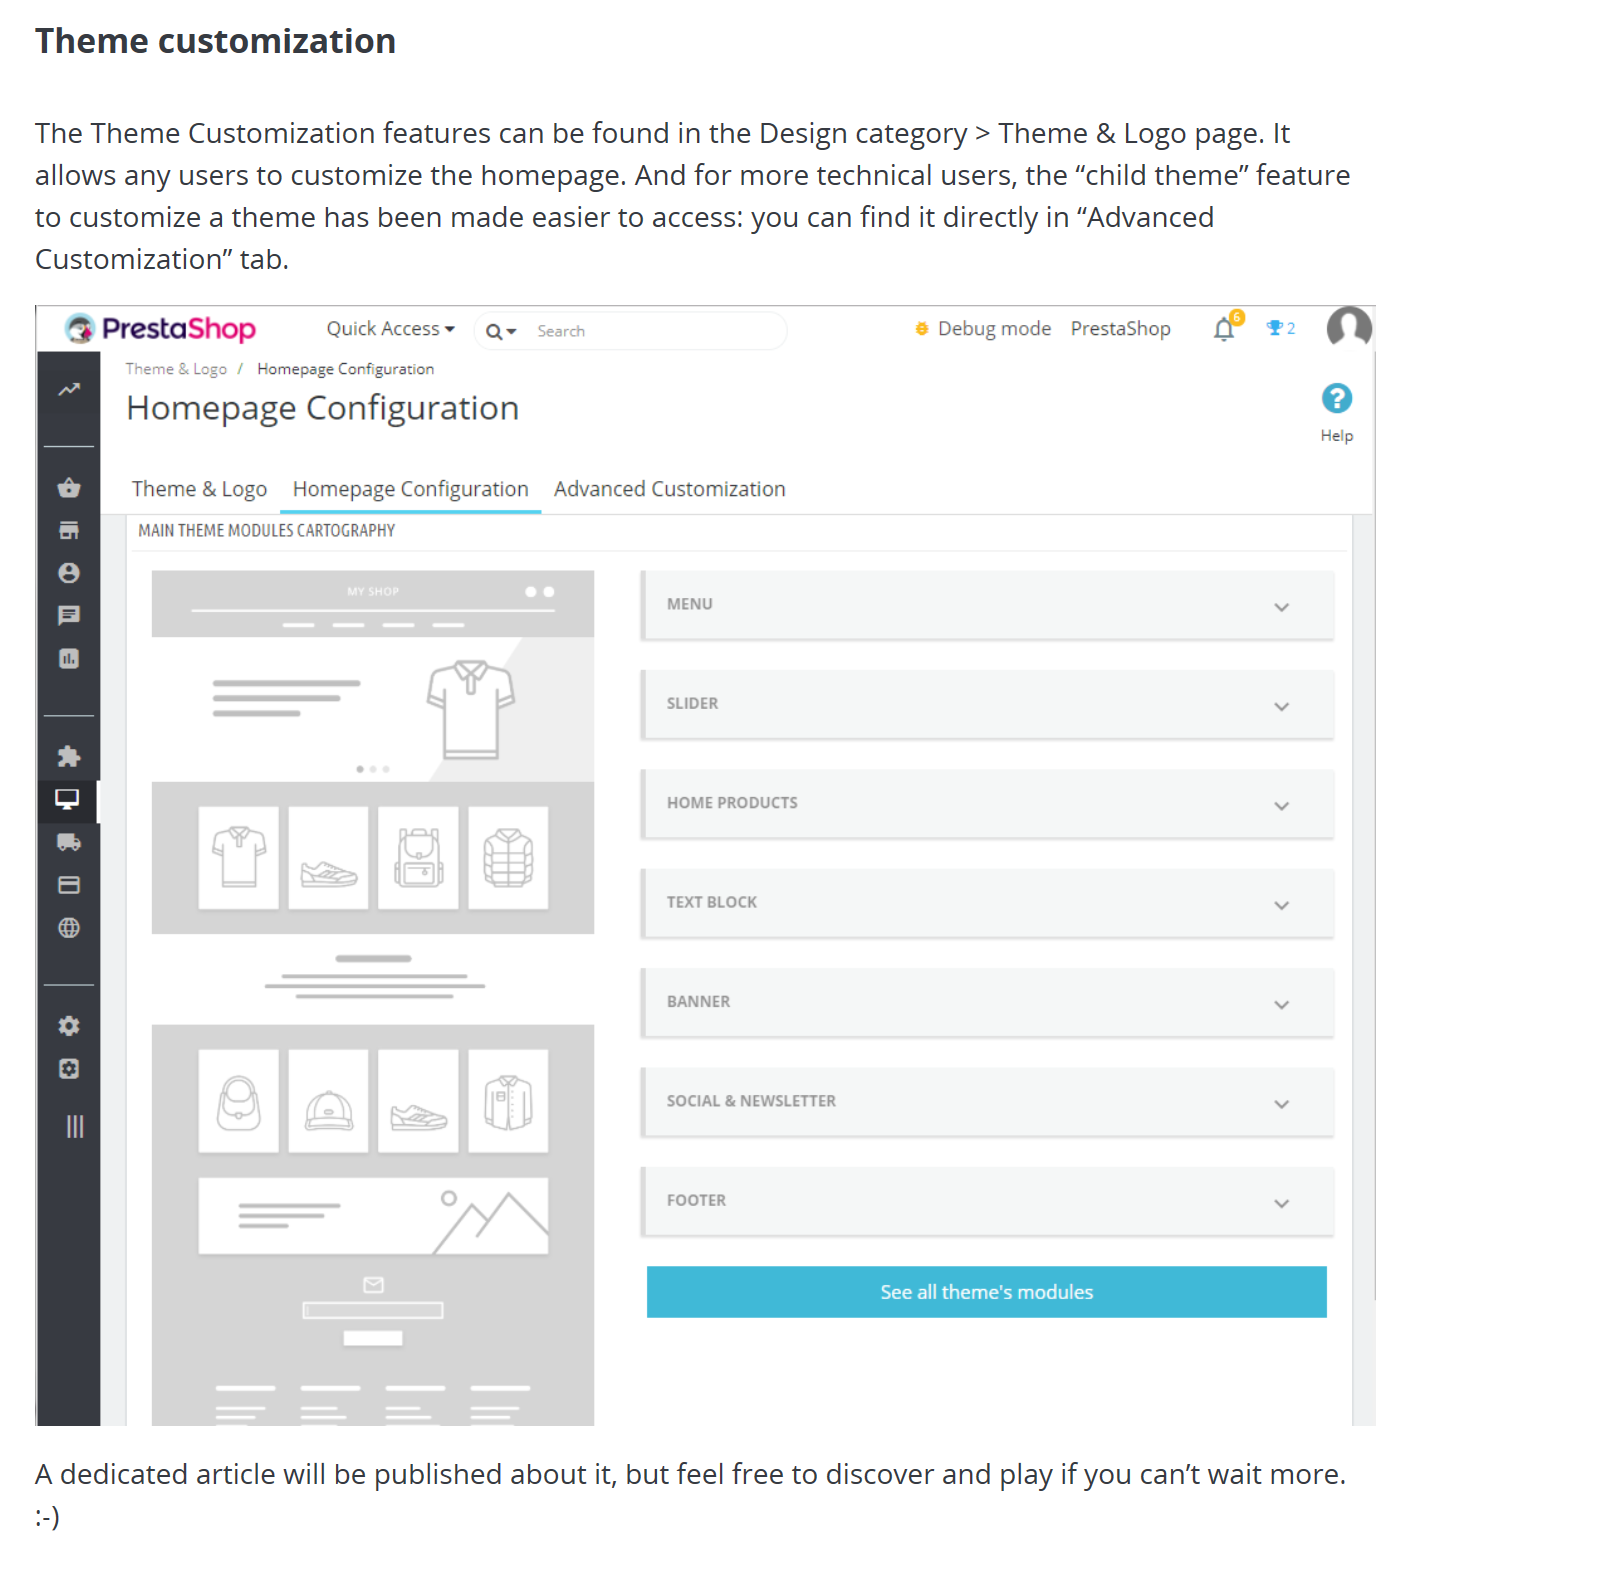Image resolution: width=1606 pixels, height=1578 pixels.
Task: Expand the HOME PRODUCTS section
Action: tap(987, 803)
